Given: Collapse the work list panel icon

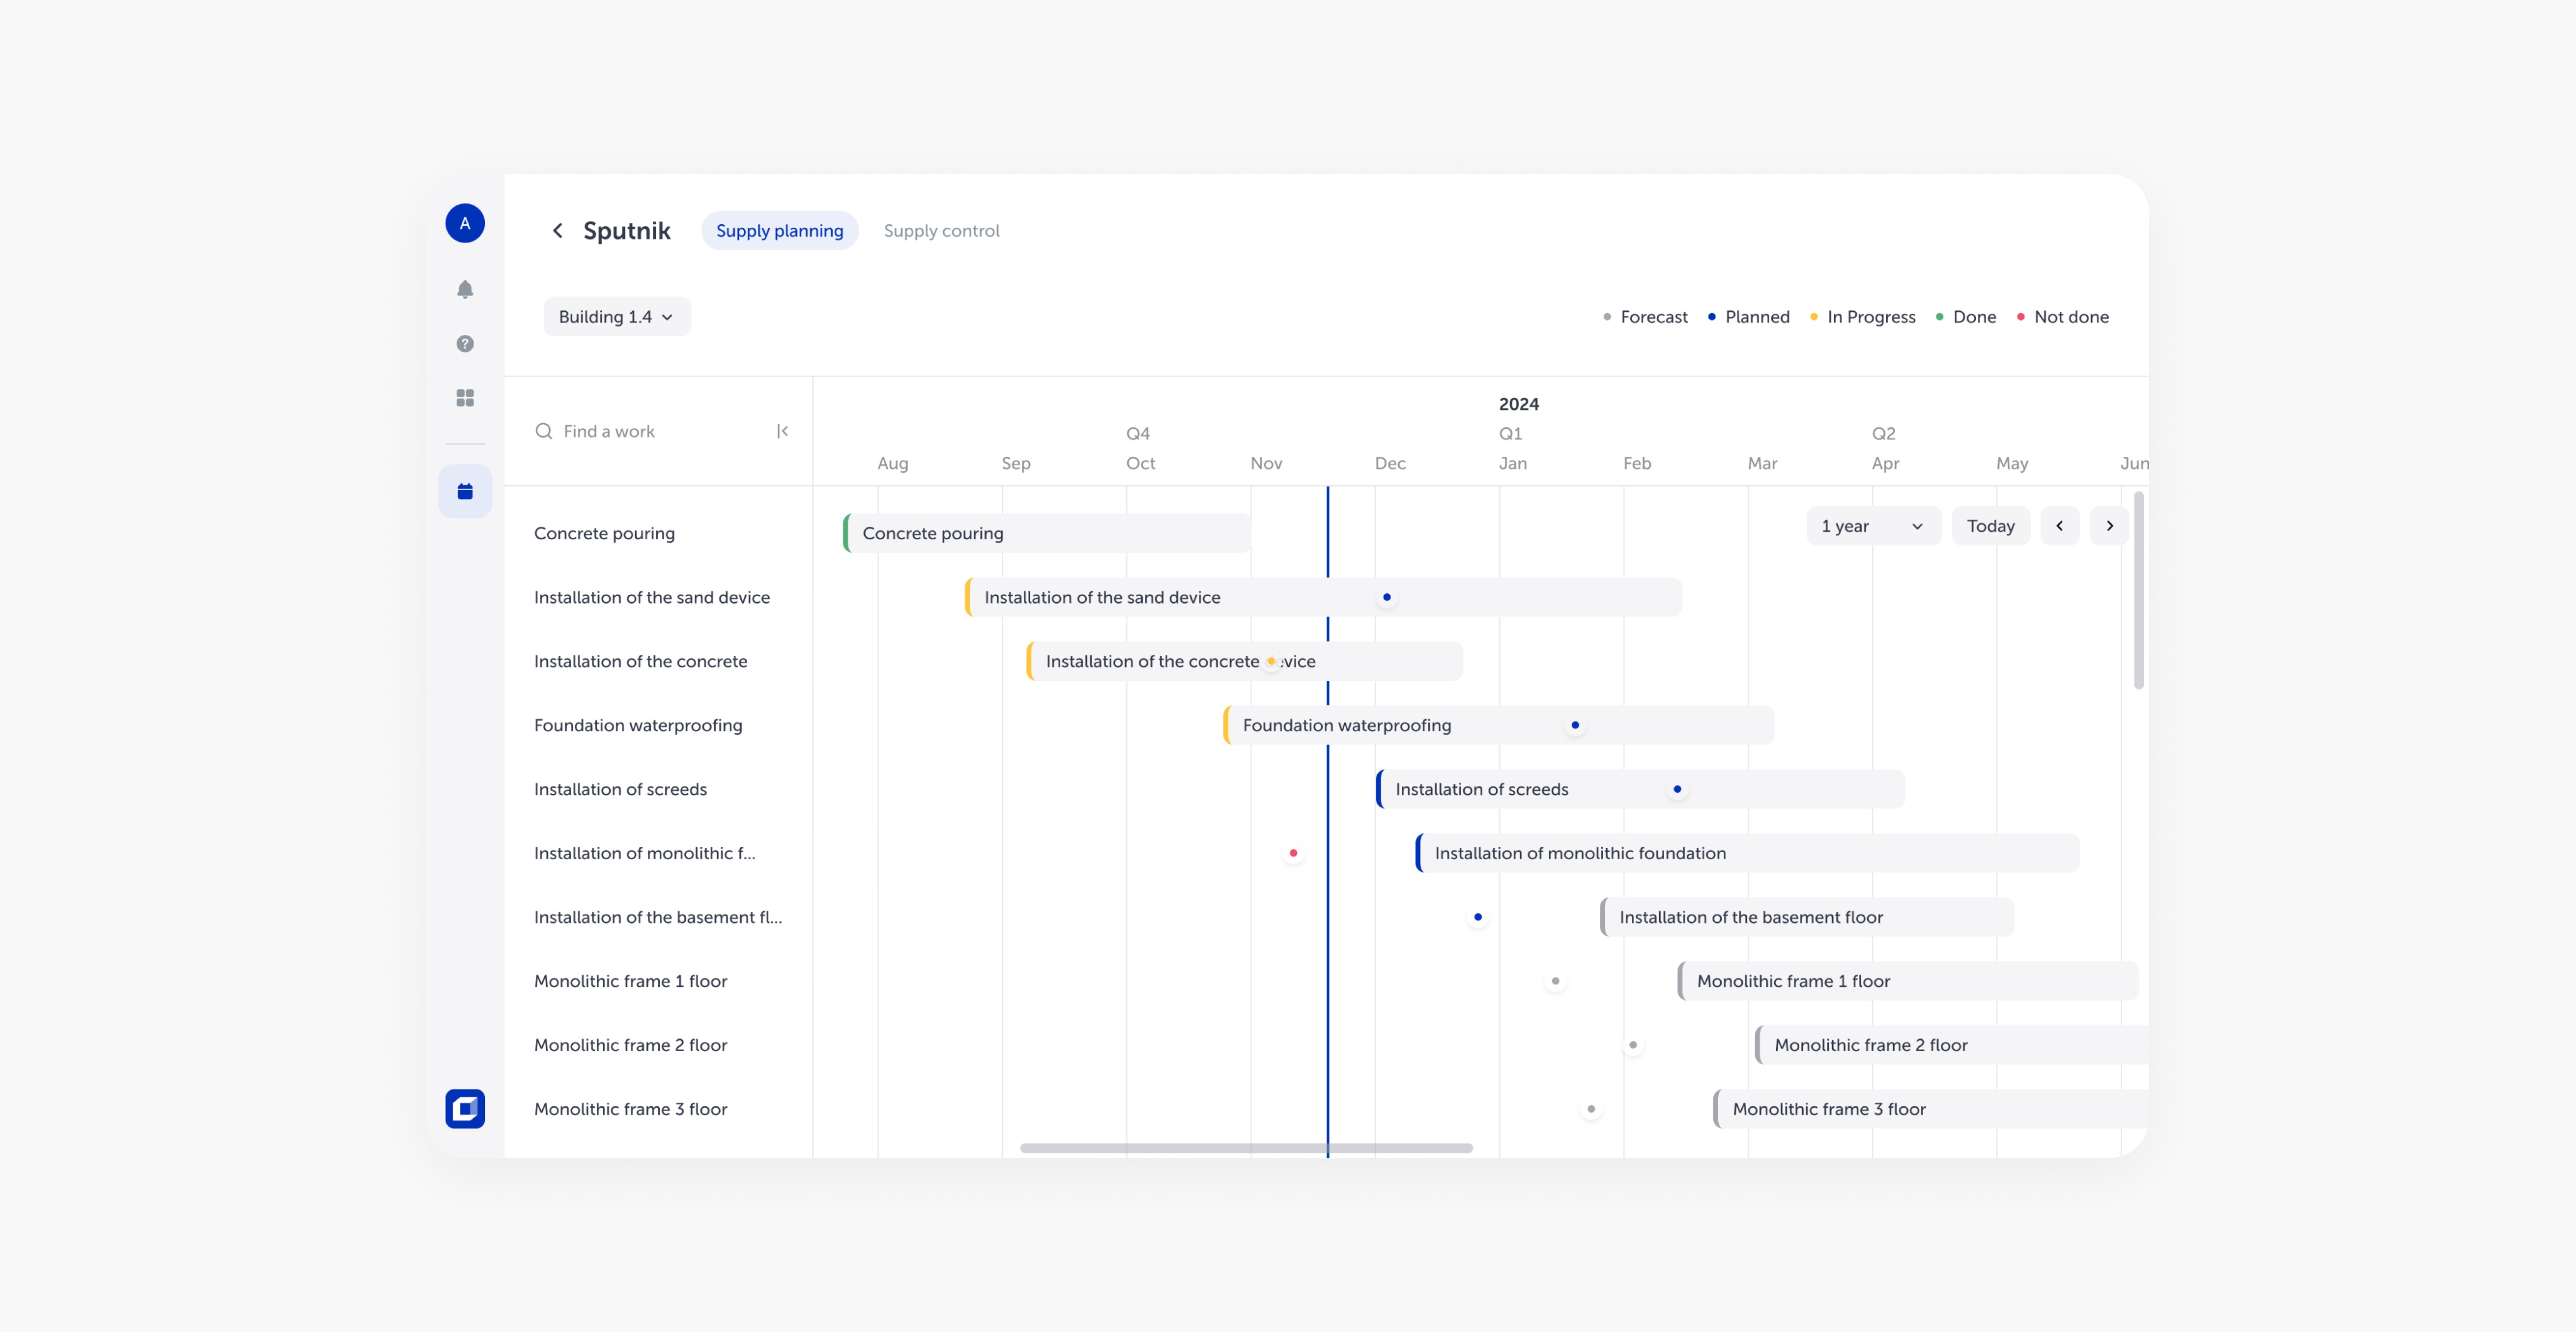Looking at the screenshot, I should [782, 431].
